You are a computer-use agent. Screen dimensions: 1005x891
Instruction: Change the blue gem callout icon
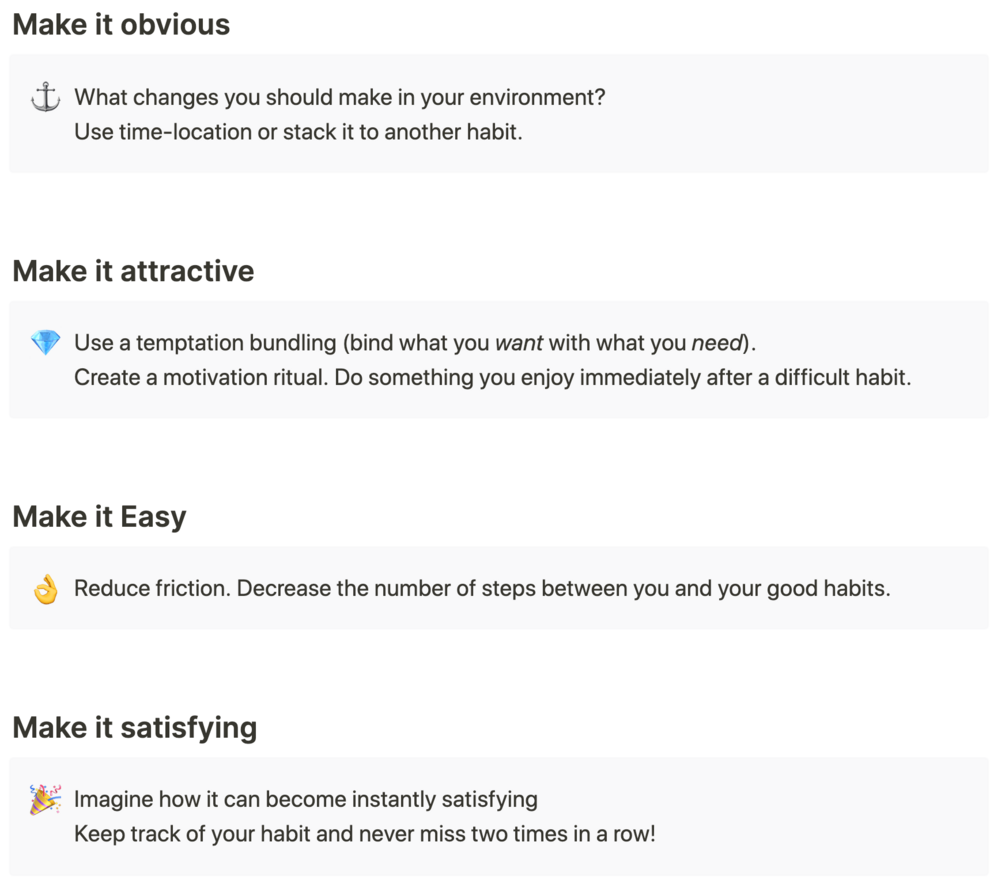(46, 344)
